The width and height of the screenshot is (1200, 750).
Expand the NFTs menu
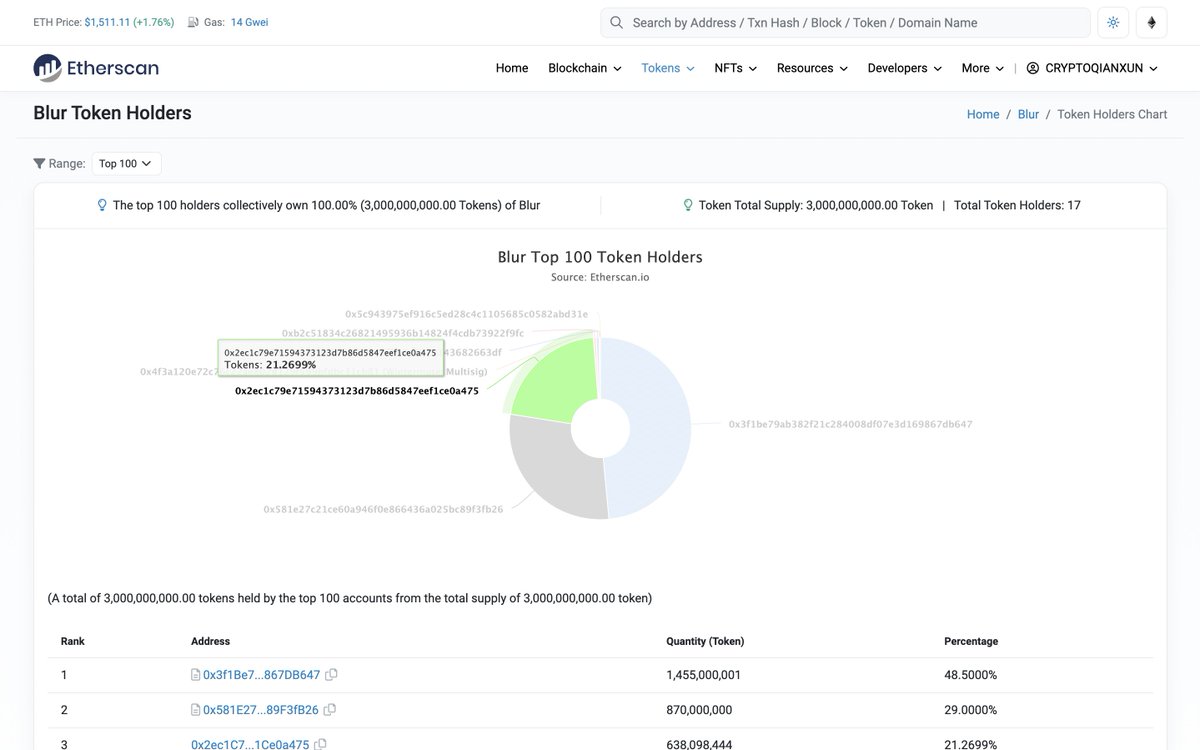point(735,68)
